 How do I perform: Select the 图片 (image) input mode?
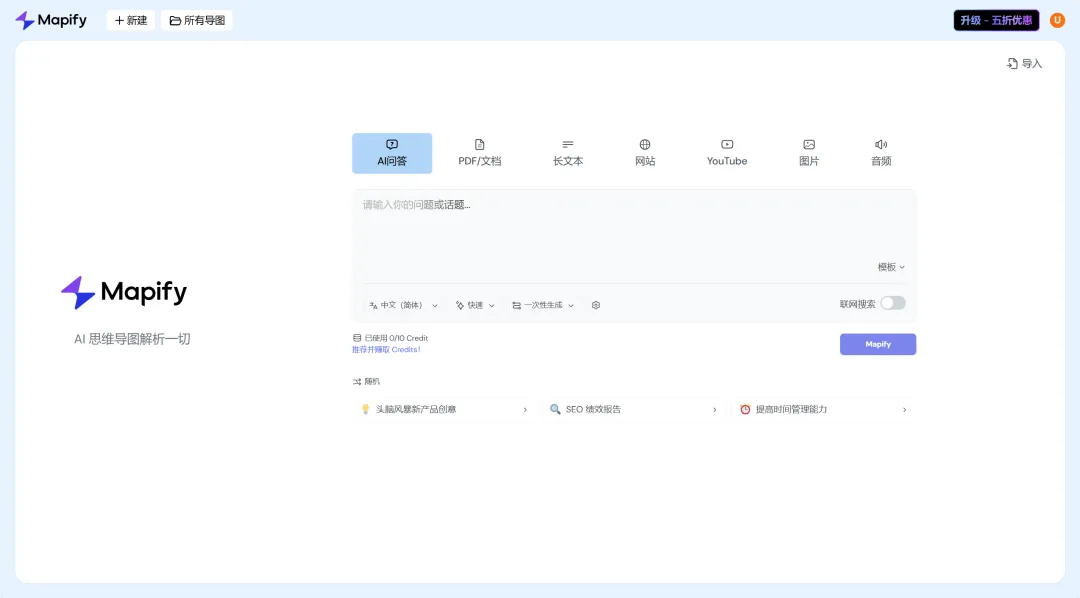click(x=808, y=152)
